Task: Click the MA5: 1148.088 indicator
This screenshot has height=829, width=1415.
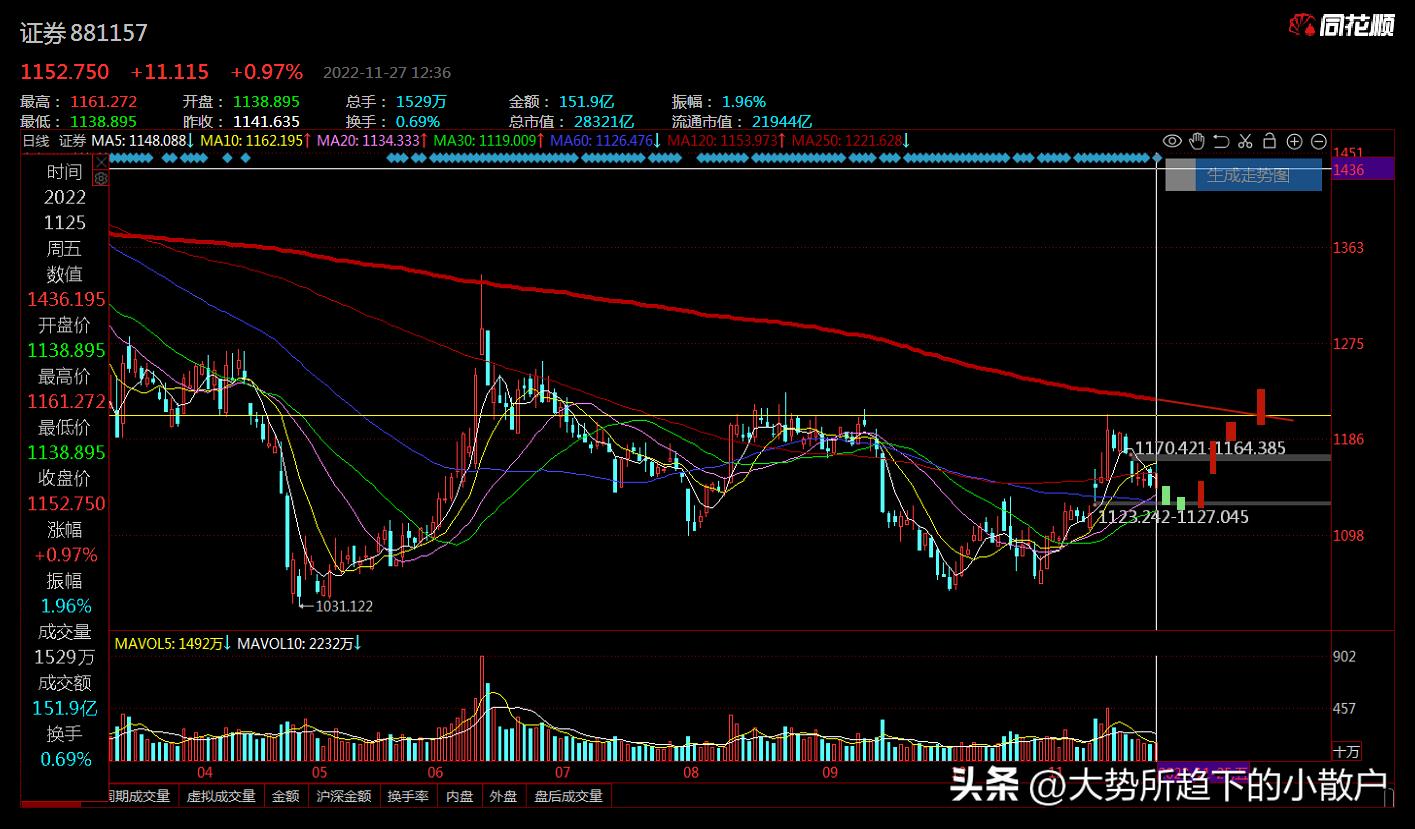Action: coord(143,141)
